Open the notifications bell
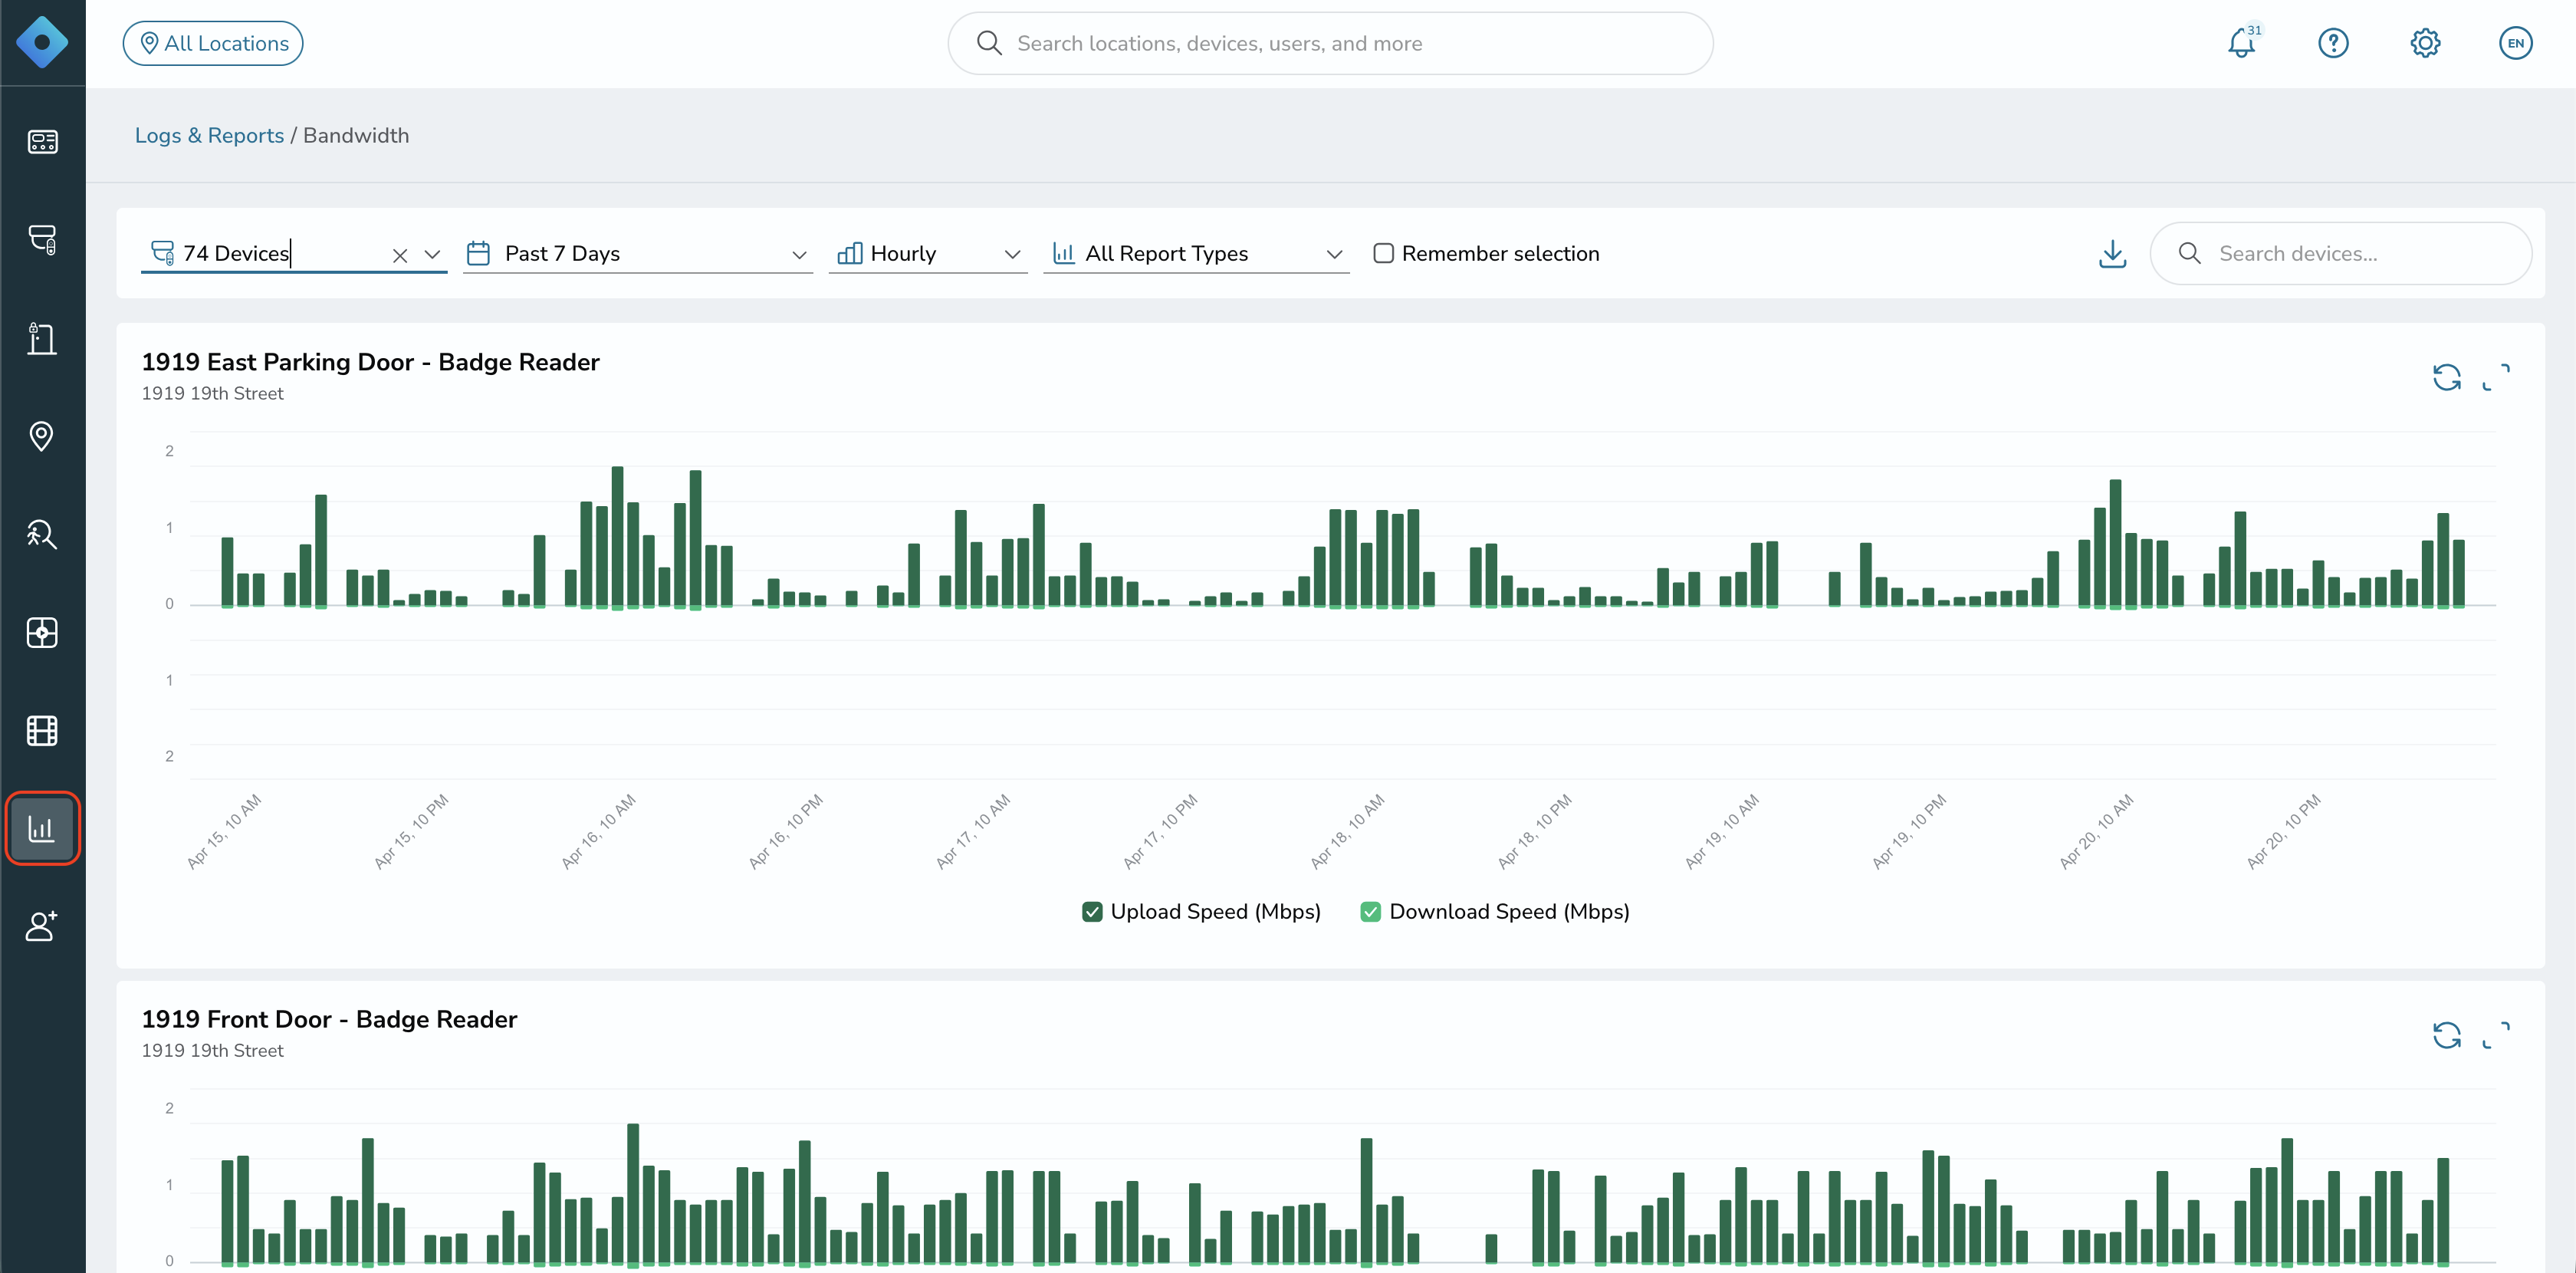The image size is (2576, 1273). 2241,43
